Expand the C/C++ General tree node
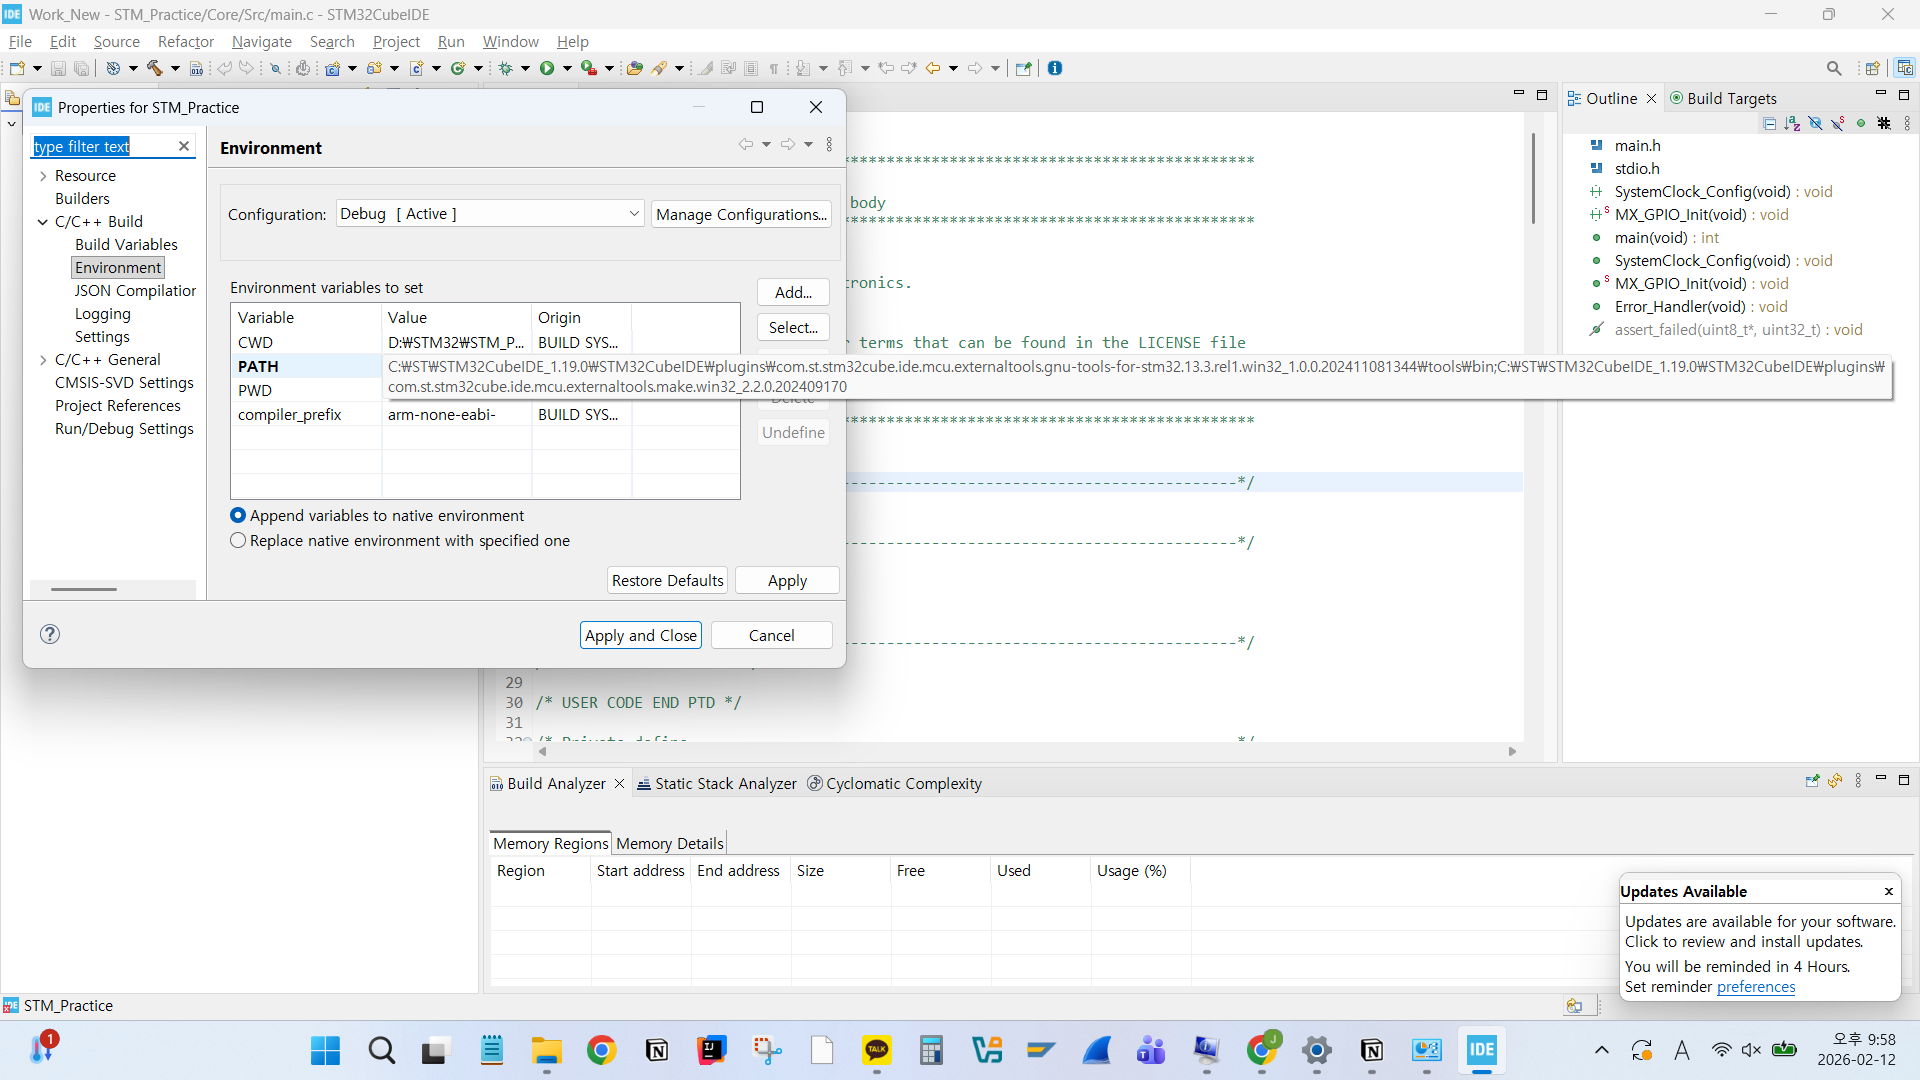The width and height of the screenshot is (1920, 1080). tap(43, 360)
